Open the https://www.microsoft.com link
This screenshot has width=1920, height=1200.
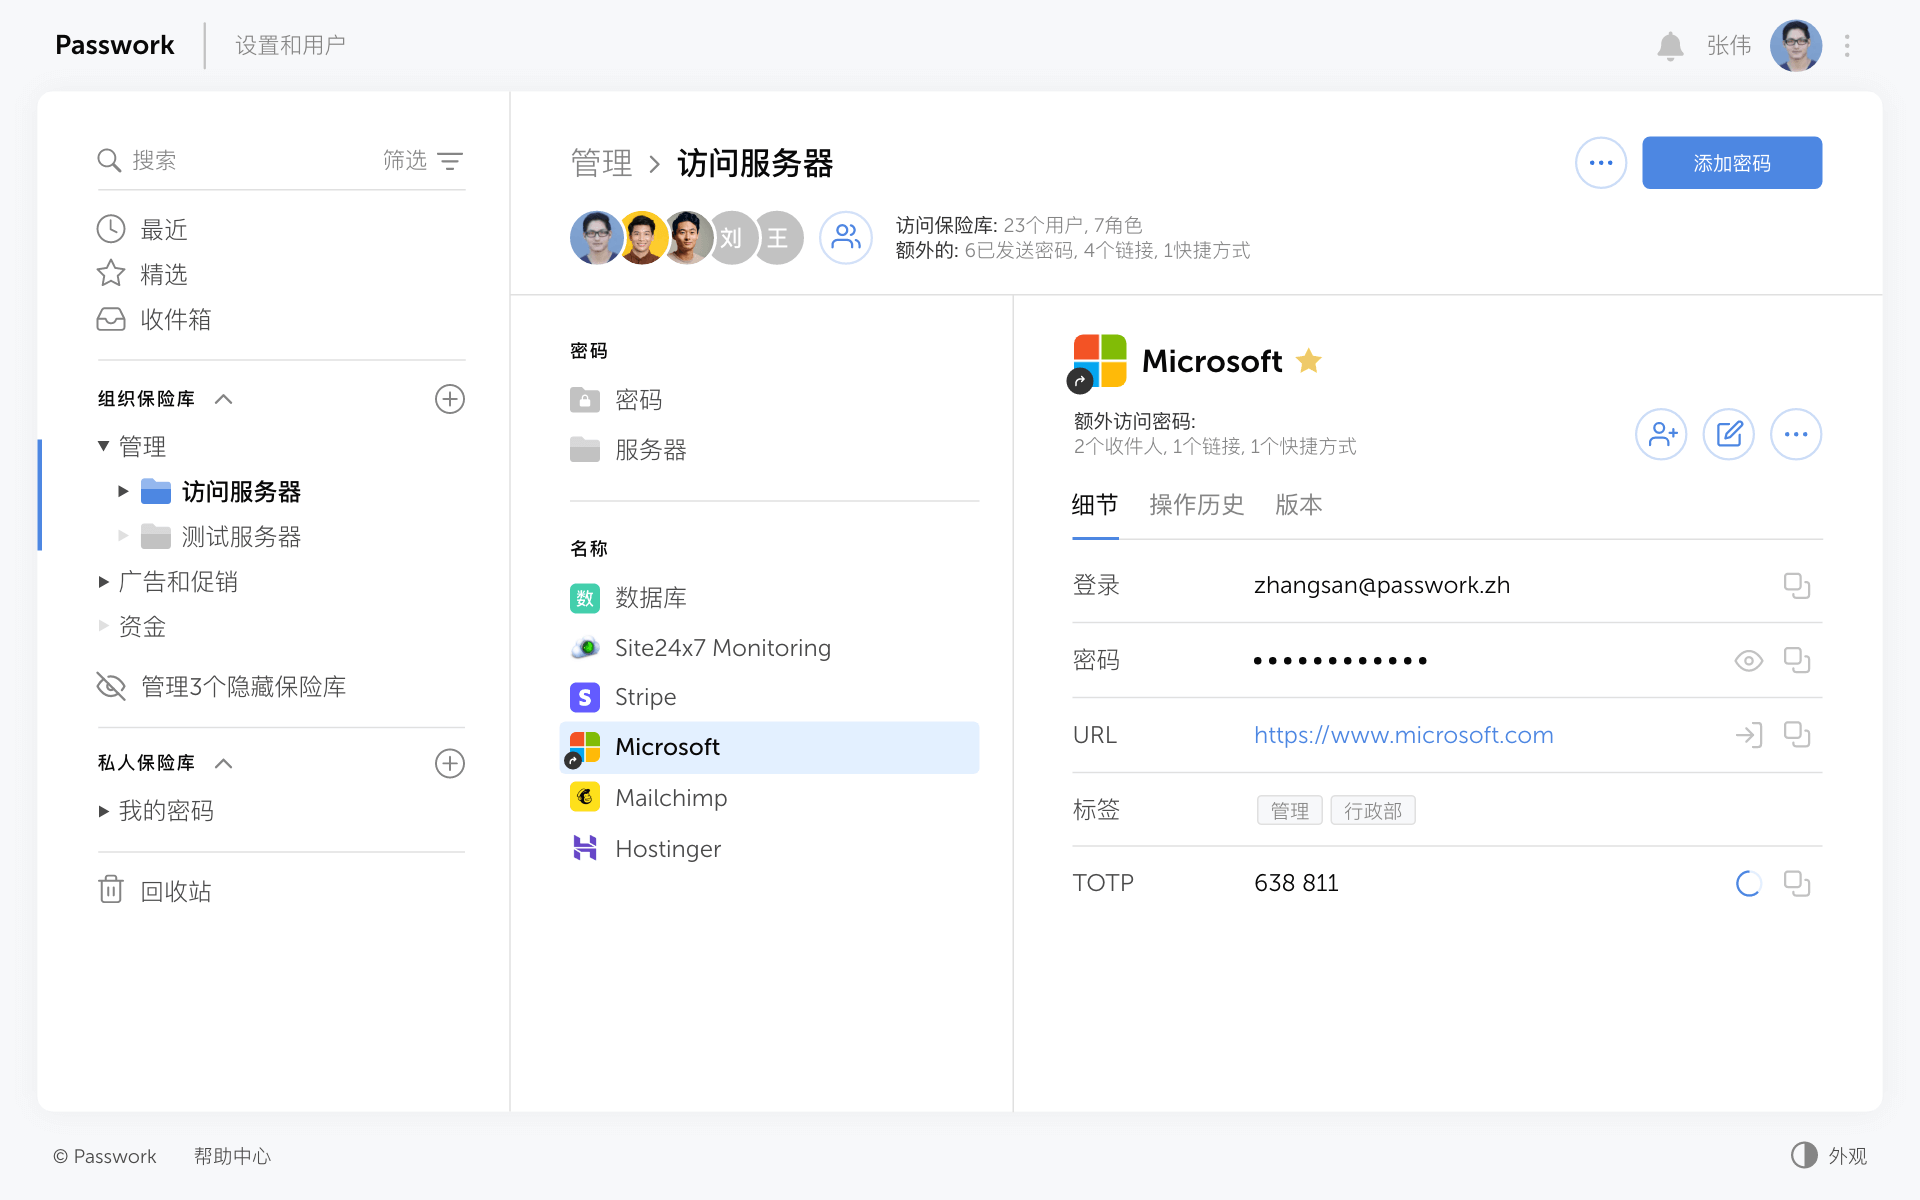coord(1403,735)
